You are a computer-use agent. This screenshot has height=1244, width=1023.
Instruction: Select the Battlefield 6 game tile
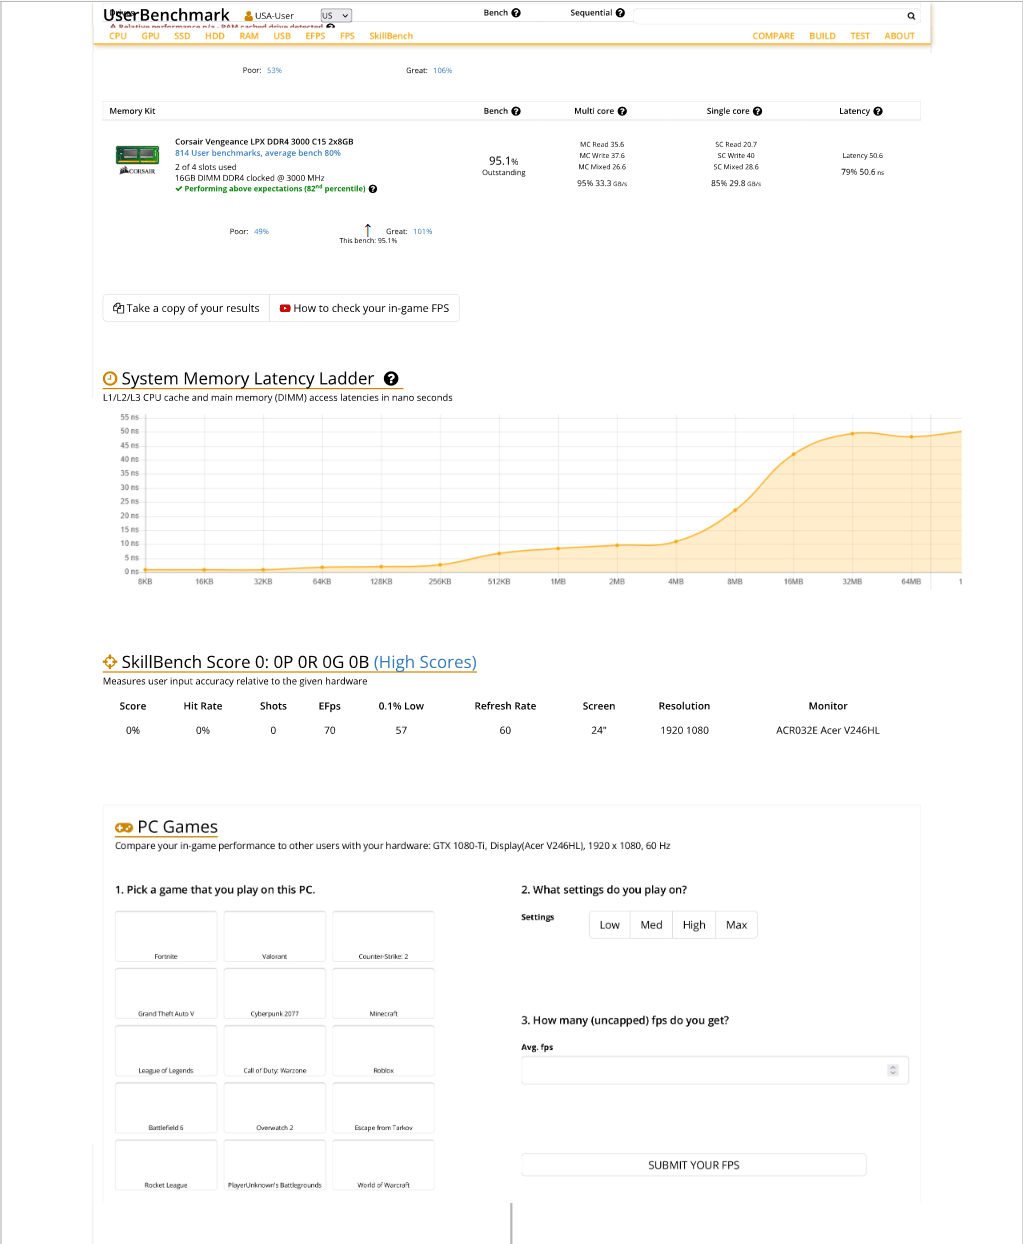(x=166, y=1108)
